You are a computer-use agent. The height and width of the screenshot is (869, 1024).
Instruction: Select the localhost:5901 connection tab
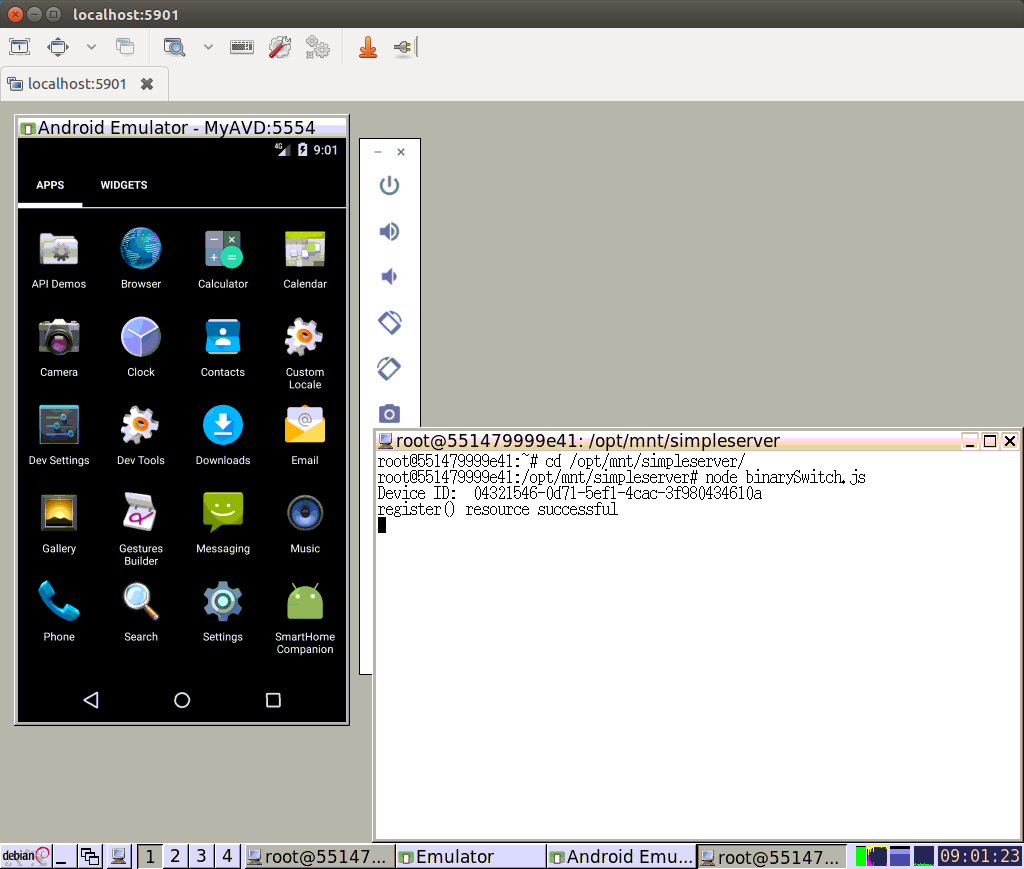click(78, 84)
